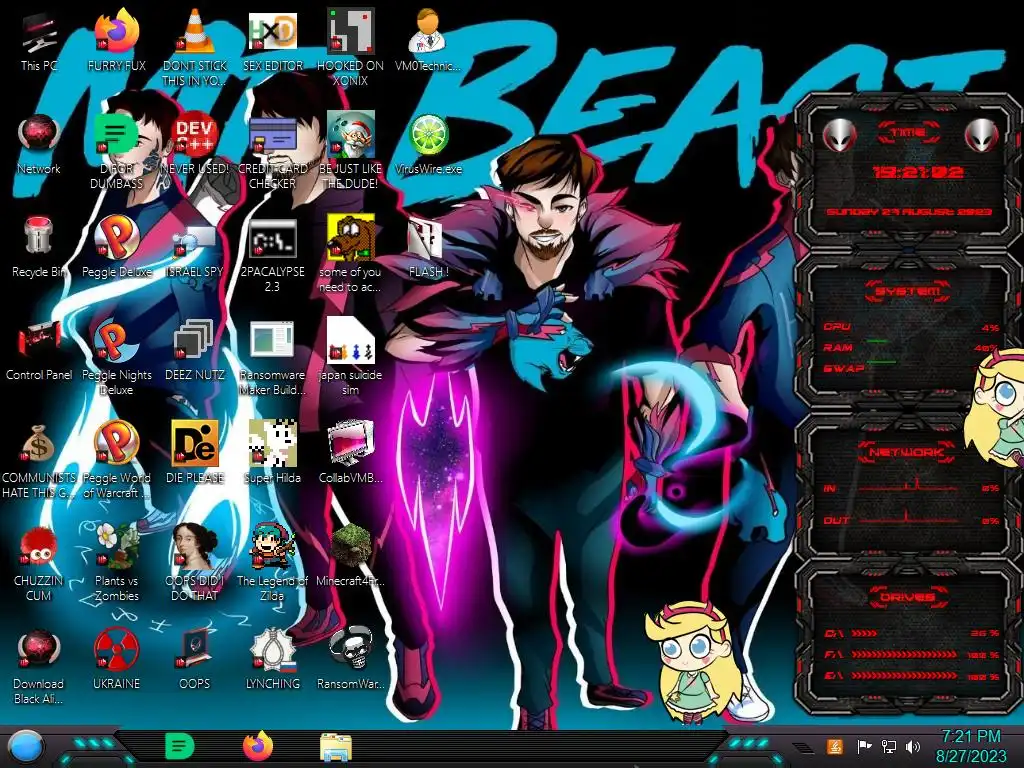Image resolution: width=1024 pixels, height=768 pixels.
Task: Click the Java tray icon
Action: point(835,746)
